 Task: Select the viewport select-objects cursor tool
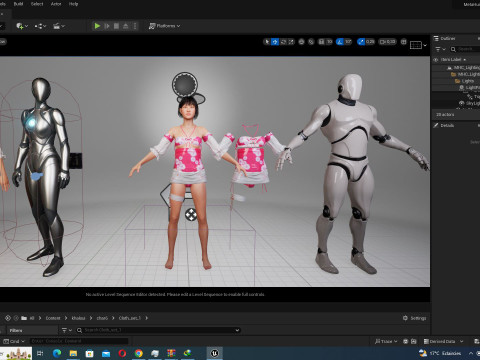coord(266,42)
